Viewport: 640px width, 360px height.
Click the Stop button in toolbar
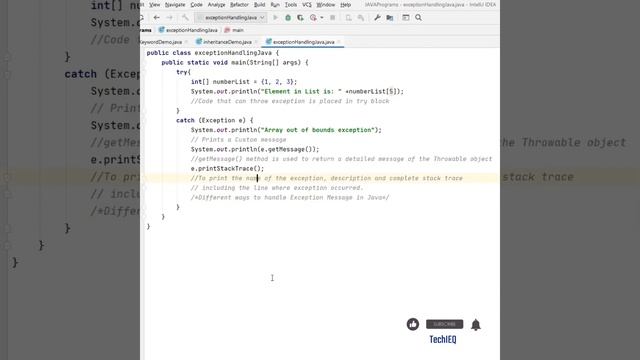[333, 18]
